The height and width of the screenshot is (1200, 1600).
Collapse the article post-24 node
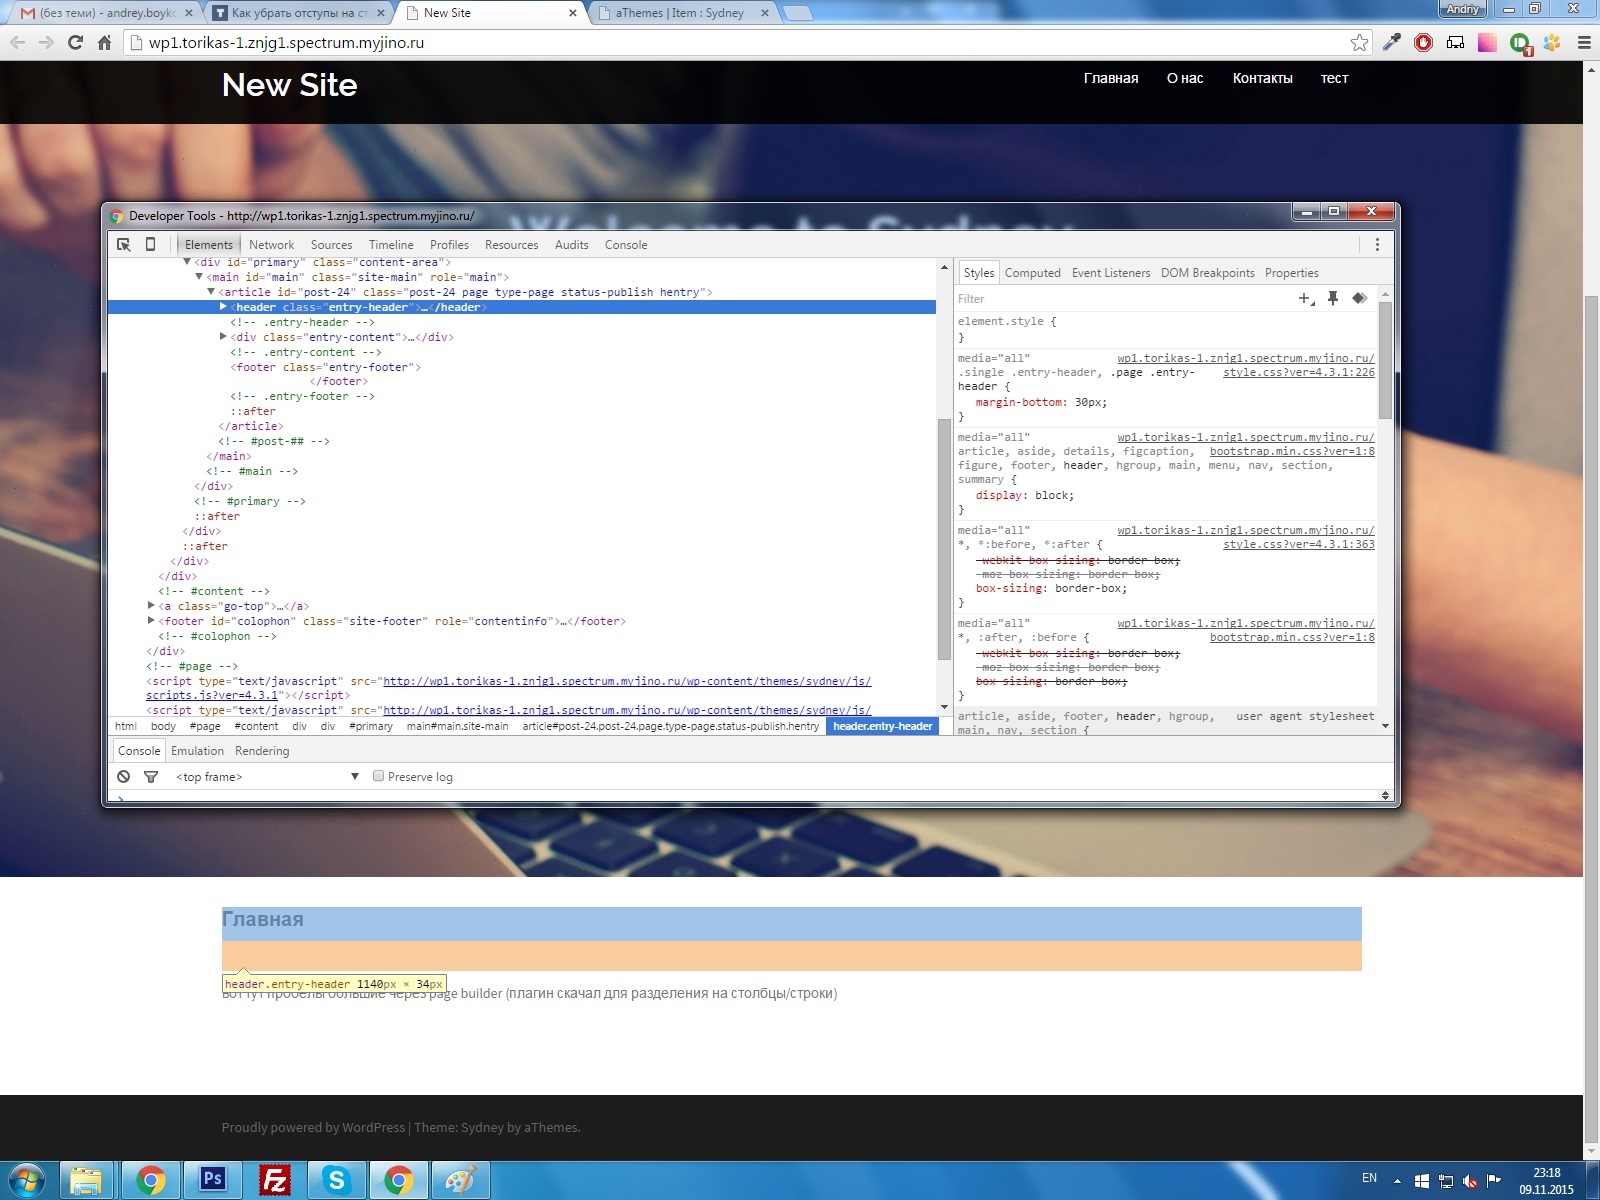click(x=211, y=292)
